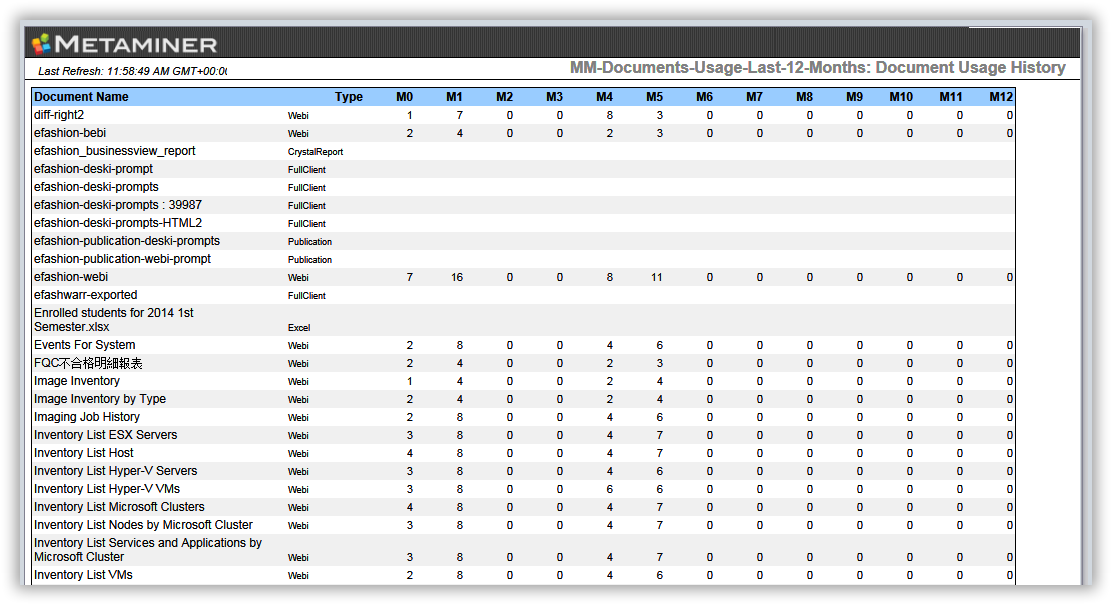Select Enrolled students for 2014 1st Semester.xlsx
The width and height of the screenshot is (1112, 605).
113,320
